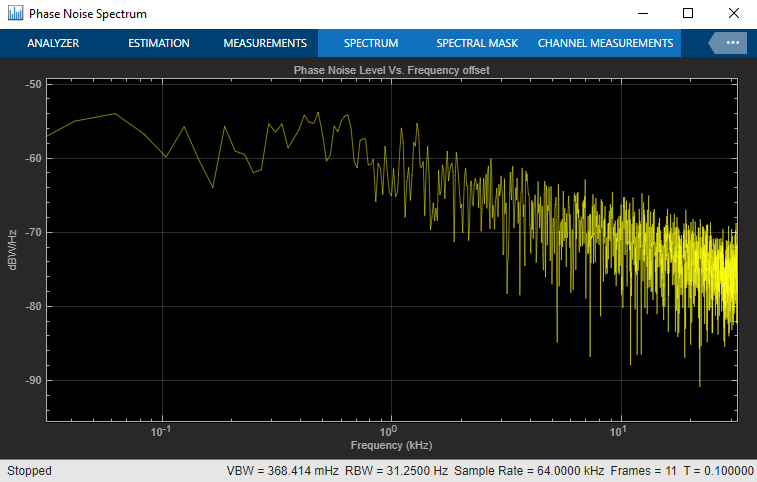Viewport: 757px width, 482px height.
Task: Click the T = 0.100000 time readout
Action: (718, 471)
